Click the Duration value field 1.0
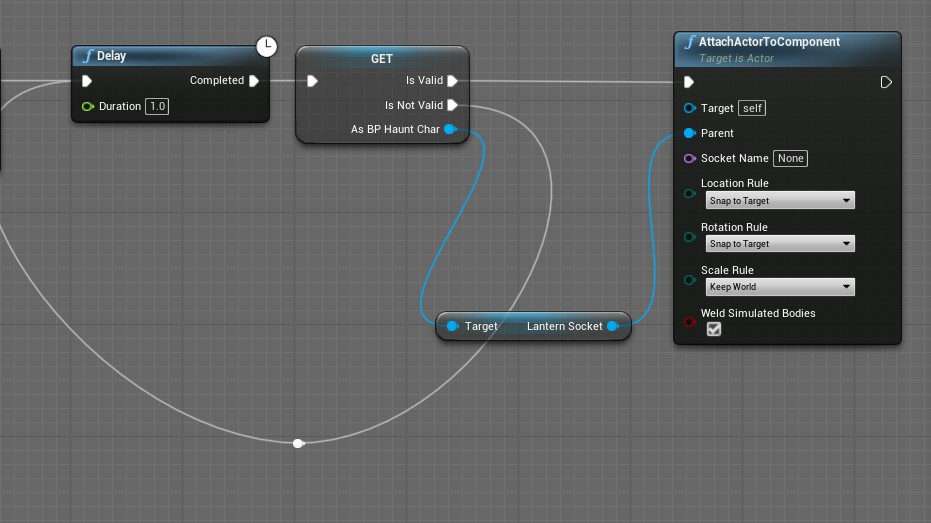The width and height of the screenshot is (931, 523). (158, 106)
